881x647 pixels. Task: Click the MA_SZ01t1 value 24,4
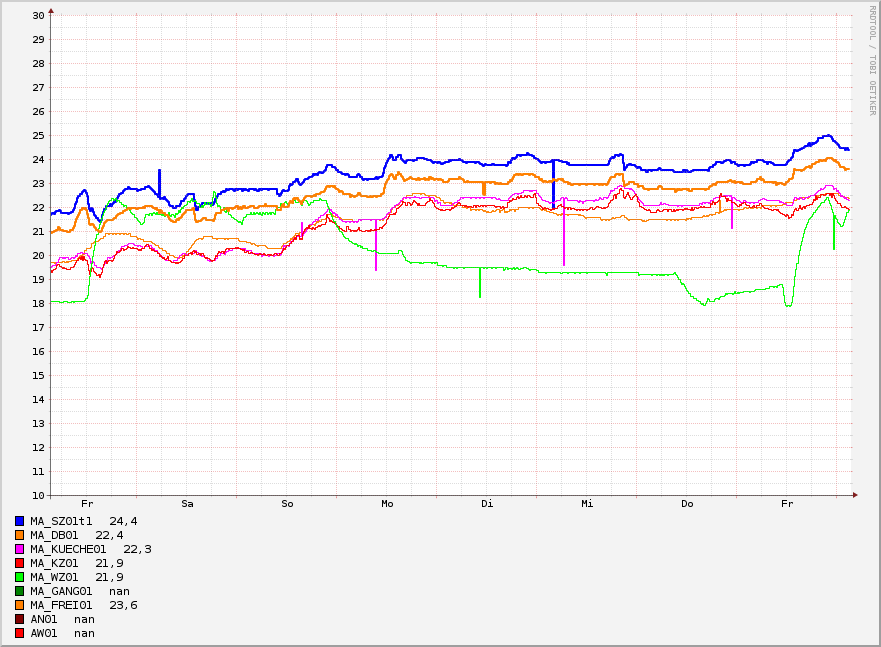(123, 521)
